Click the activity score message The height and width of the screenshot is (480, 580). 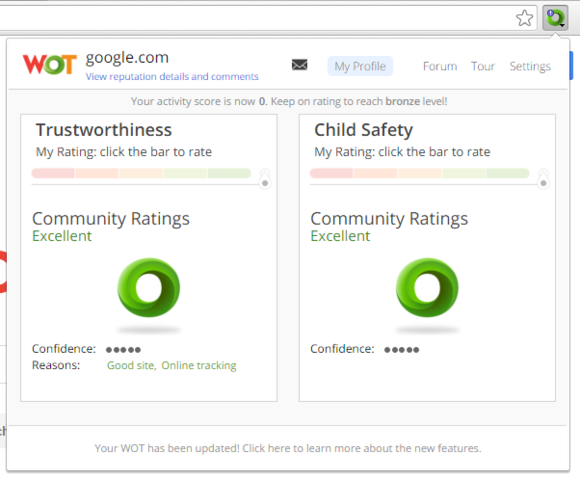pos(289,101)
